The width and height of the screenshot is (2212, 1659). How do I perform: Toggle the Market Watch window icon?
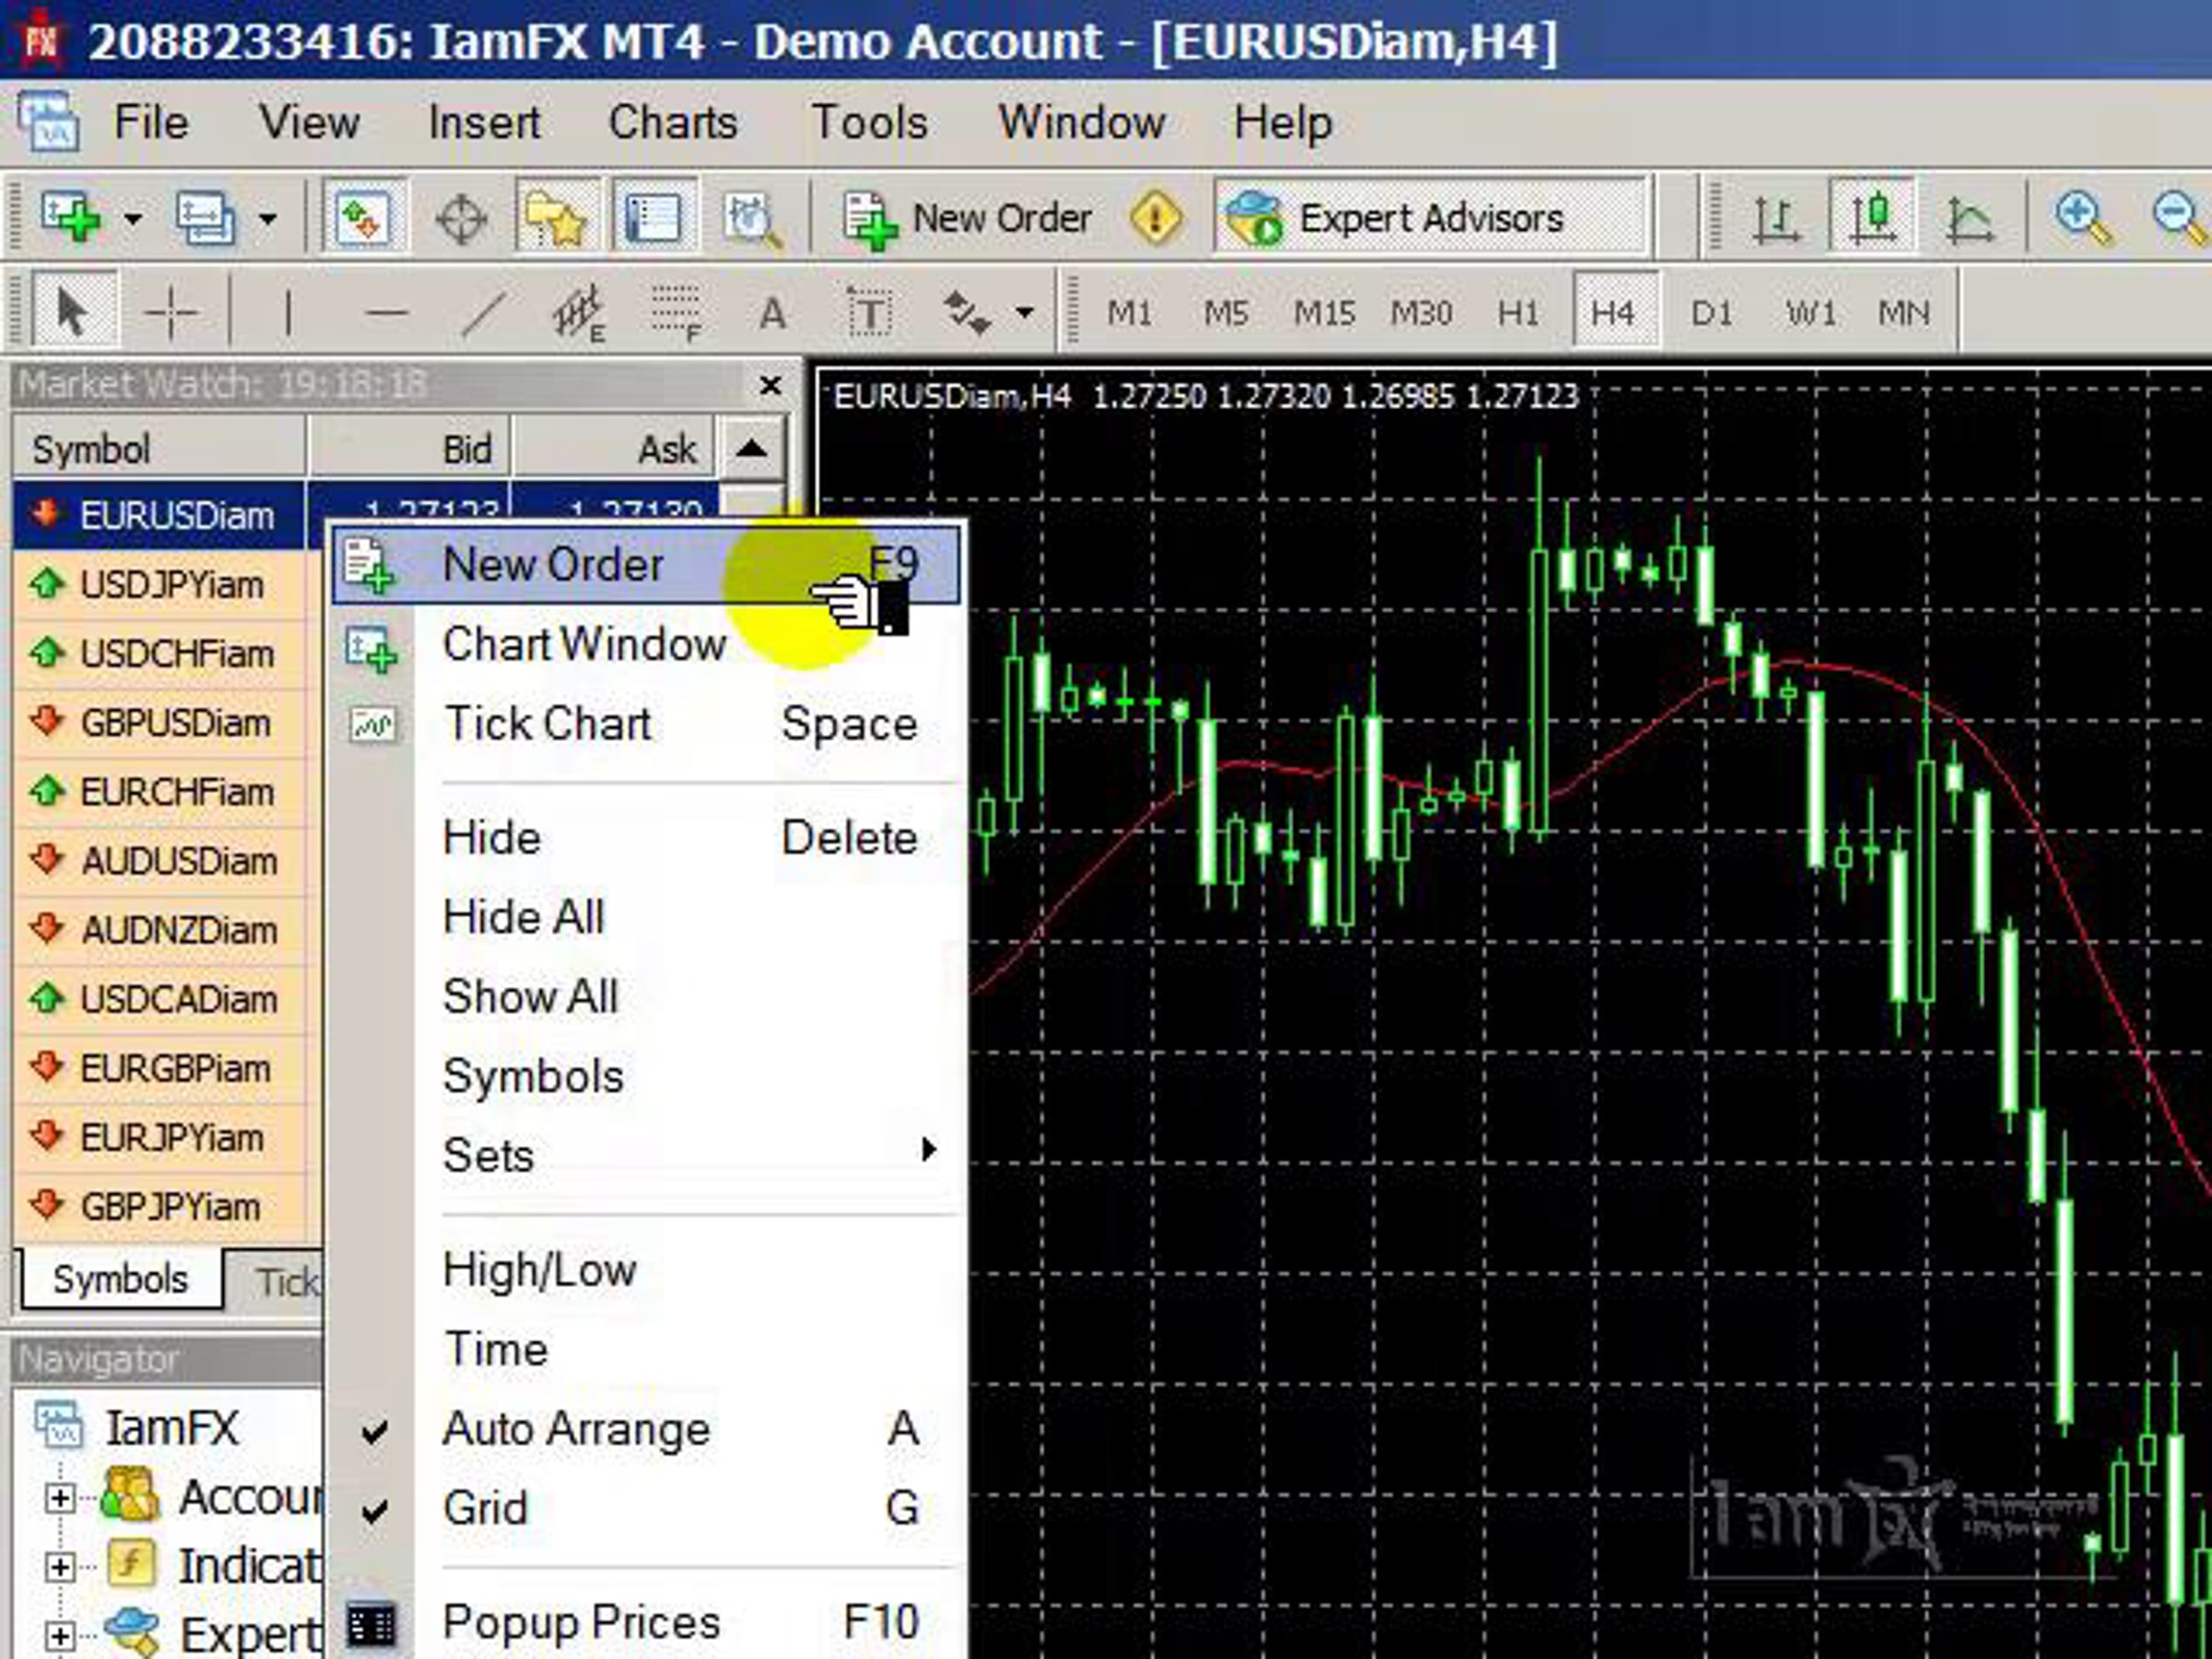coord(363,217)
